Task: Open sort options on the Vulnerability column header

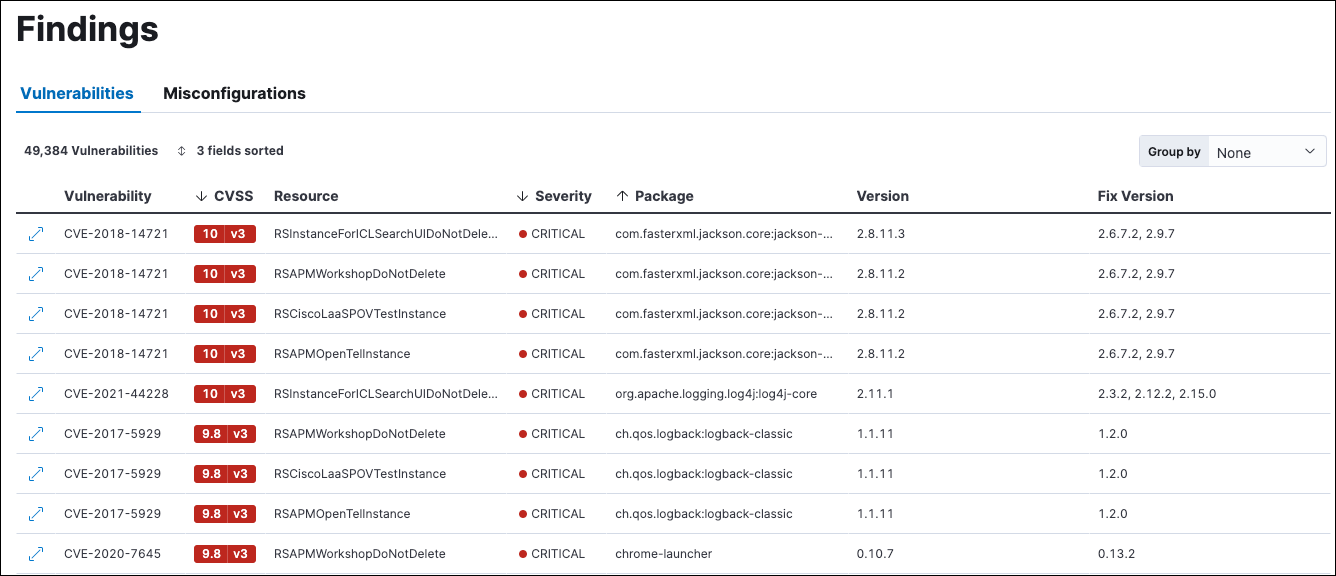Action: point(108,195)
